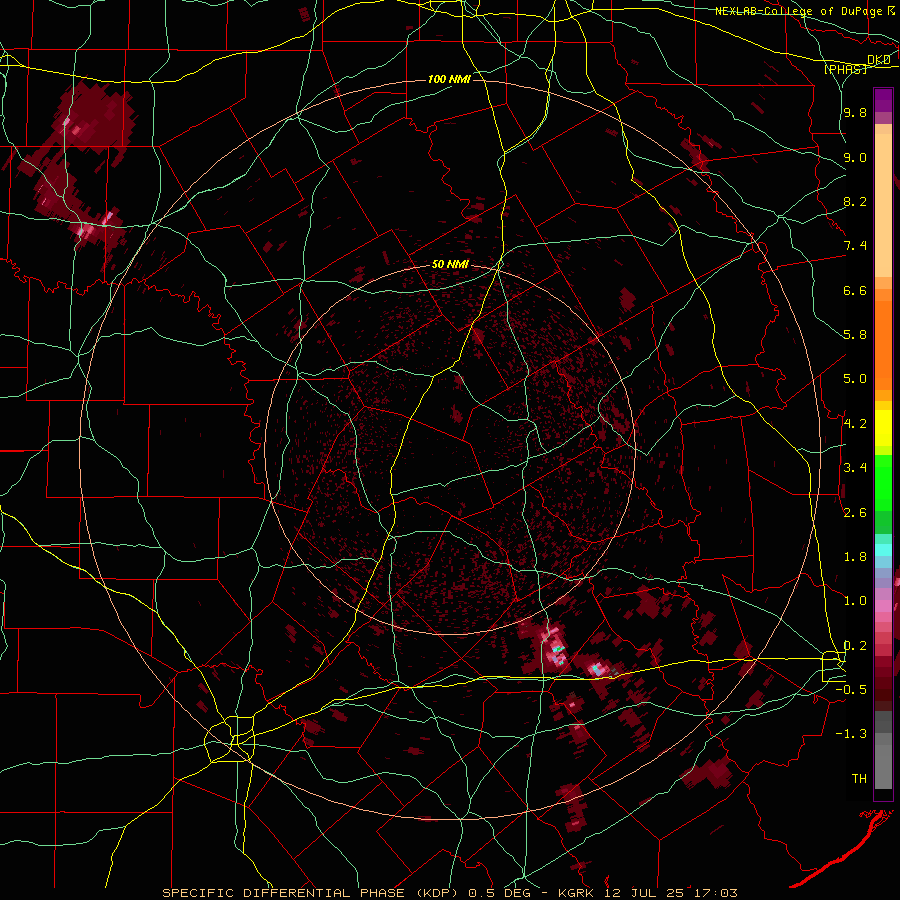Click the 50 NMI range ring label

coord(451,265)
